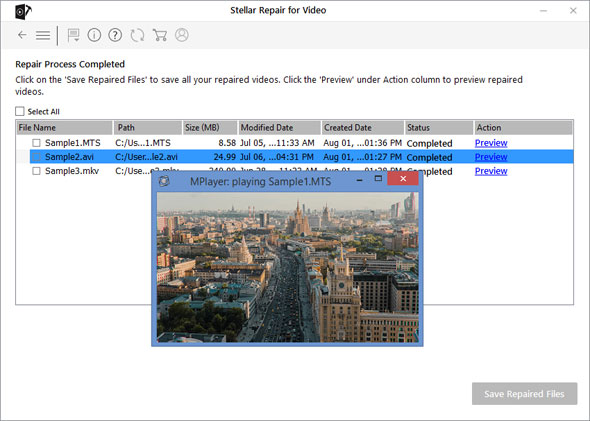Image resolution: width=590 pixels, height=421 pixels.
Task: Check the Sample3.mkv checkbox
Action: click(36, 171)
